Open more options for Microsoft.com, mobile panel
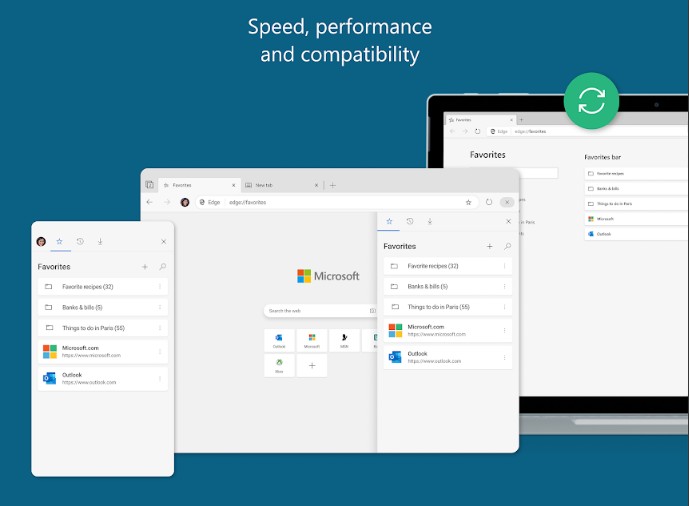This screenshot has width=689, height=506. coord(160,351)
